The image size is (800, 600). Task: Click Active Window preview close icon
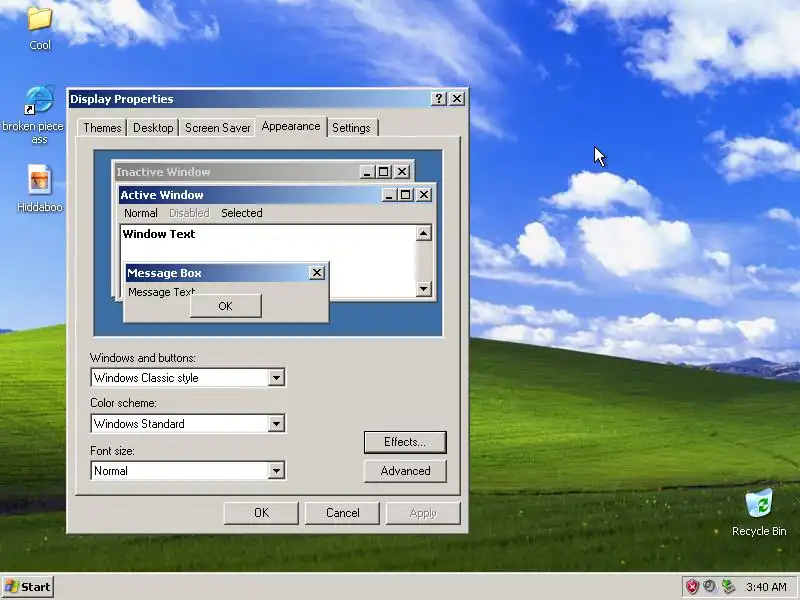[424, 194]
